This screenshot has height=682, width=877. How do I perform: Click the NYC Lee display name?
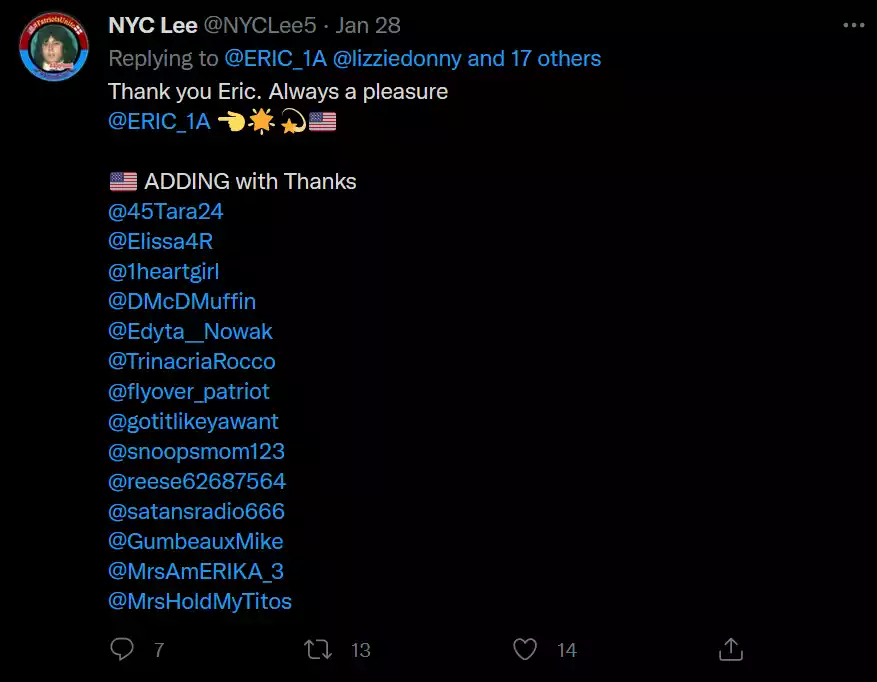[152, 26]
